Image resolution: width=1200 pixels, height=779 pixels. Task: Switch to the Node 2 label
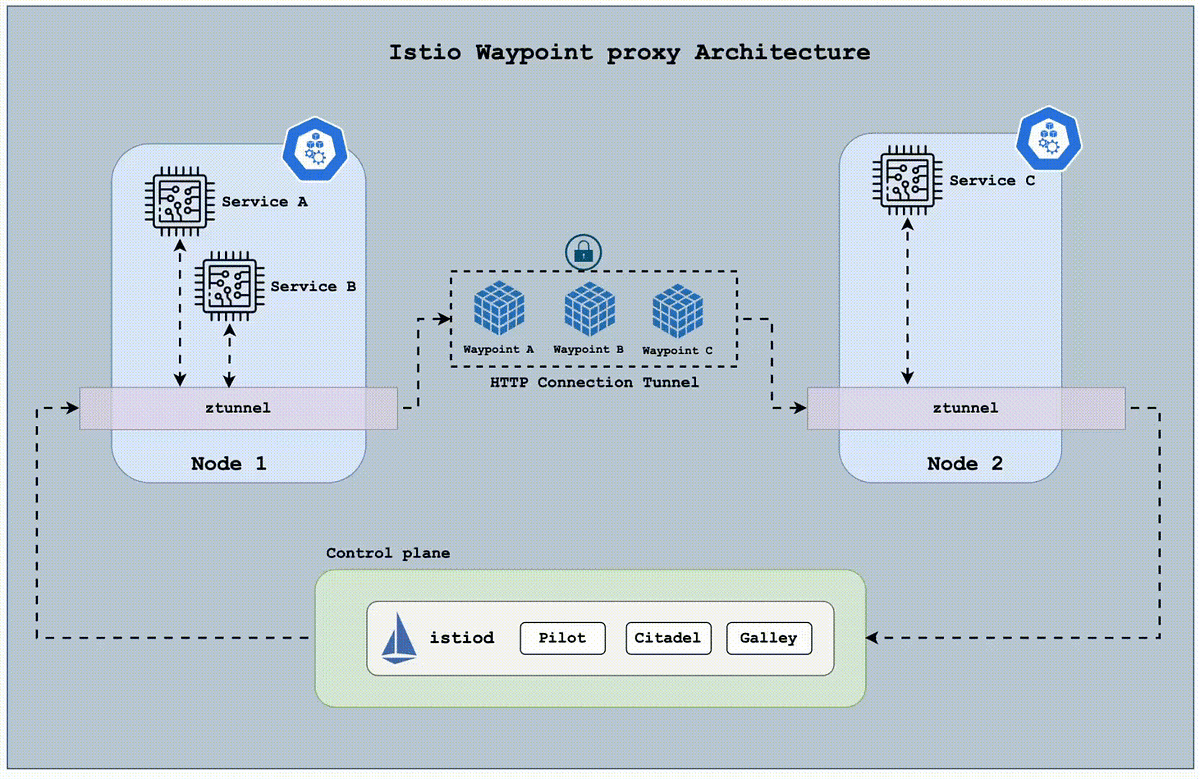(964, 463)
